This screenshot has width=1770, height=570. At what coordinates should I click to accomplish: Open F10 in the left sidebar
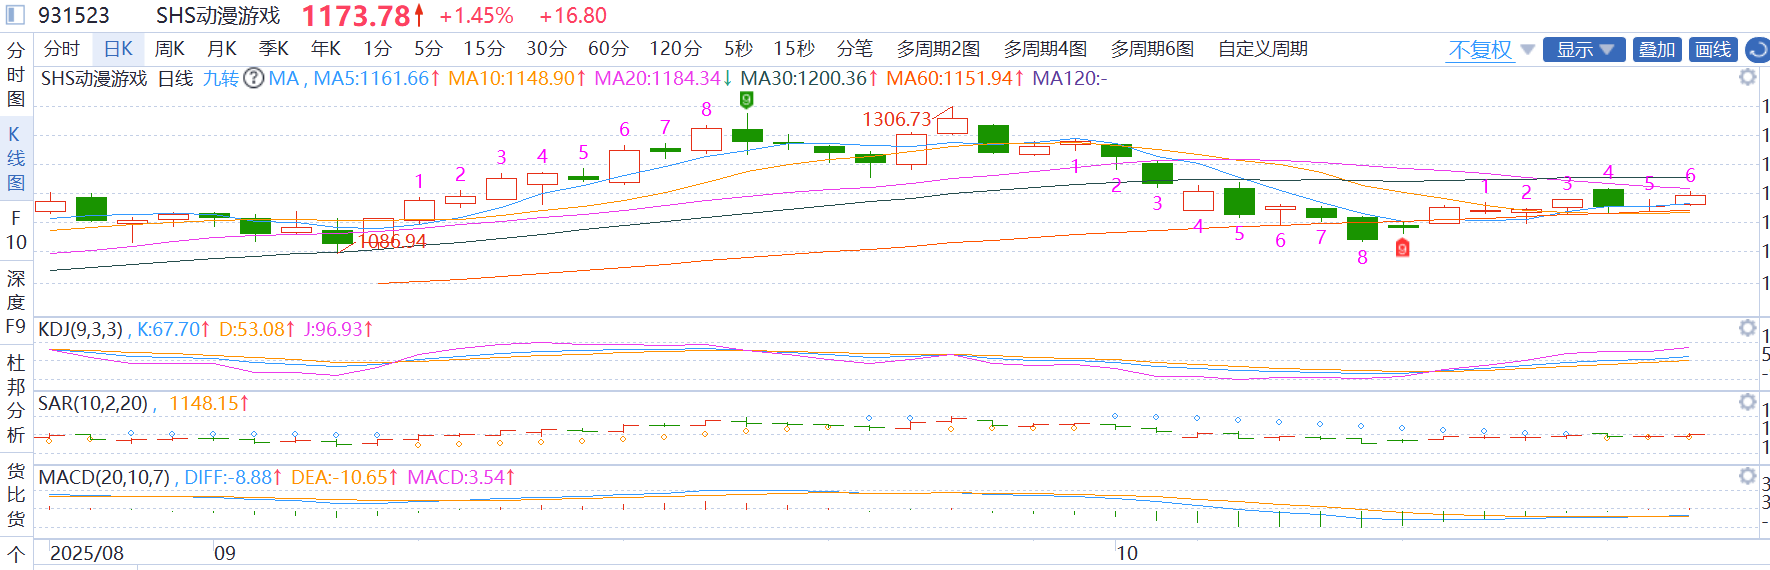click(16, 230)
